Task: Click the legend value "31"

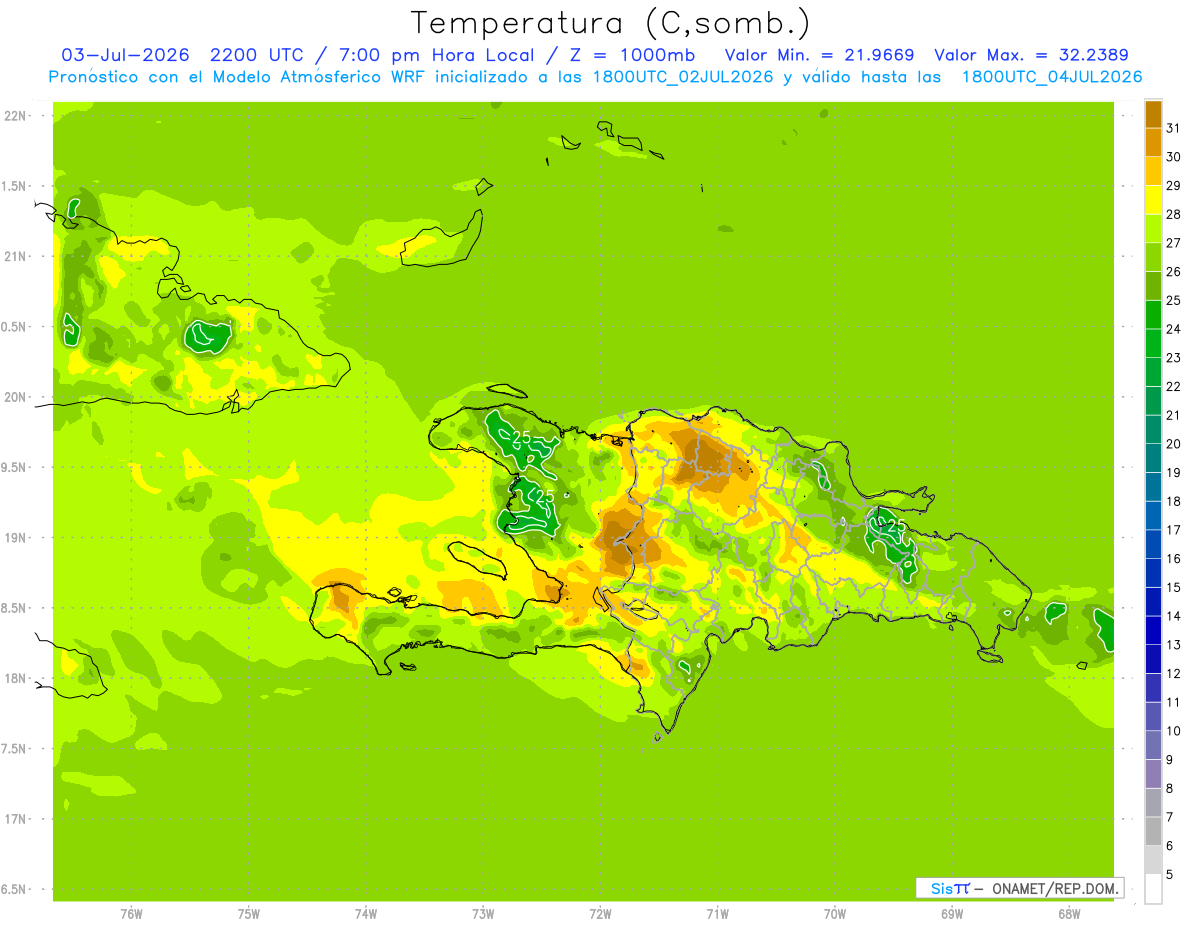Action: pyautogui.click(x=1174, y=128)
